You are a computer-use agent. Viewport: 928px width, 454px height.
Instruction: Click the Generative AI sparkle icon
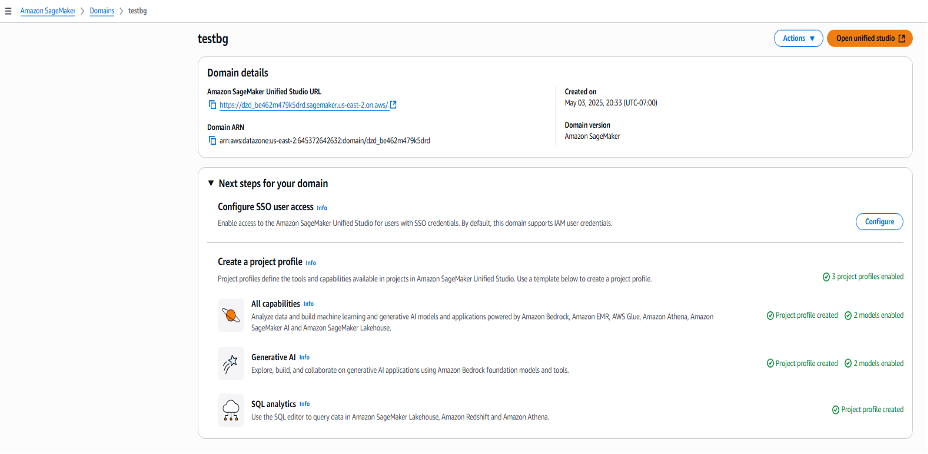231,363
